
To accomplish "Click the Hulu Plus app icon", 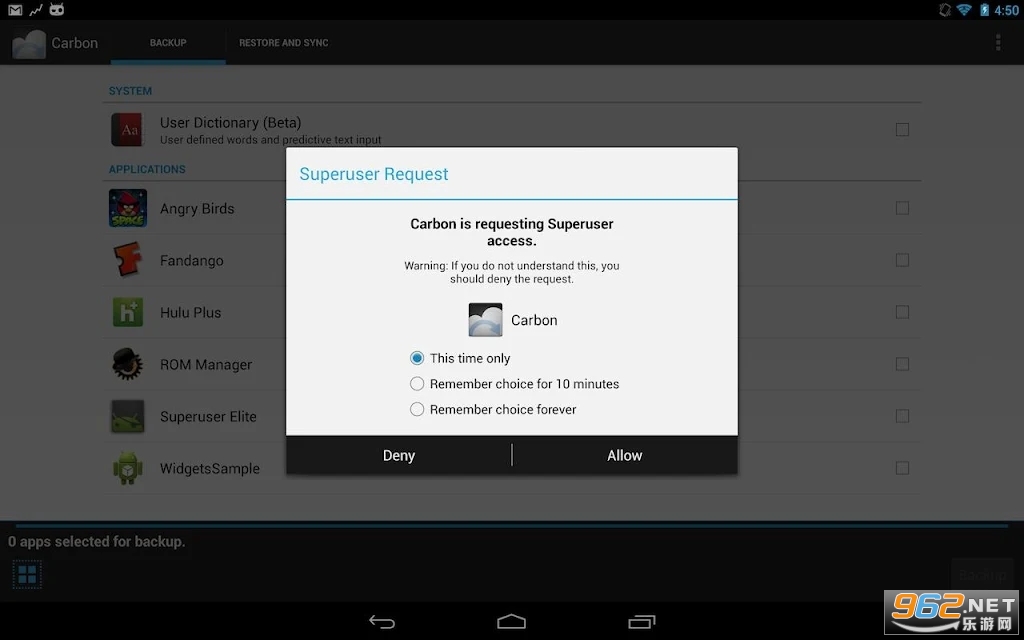I will [x=127, y=312].
